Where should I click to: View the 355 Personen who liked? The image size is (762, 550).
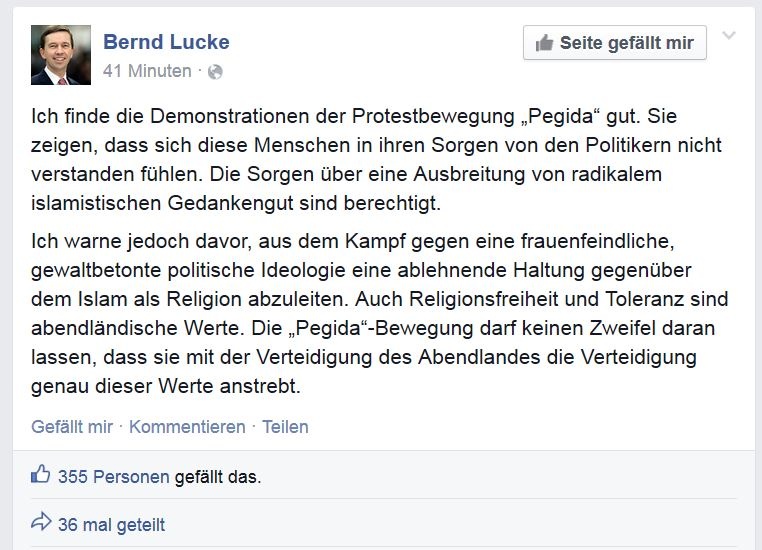113,476
